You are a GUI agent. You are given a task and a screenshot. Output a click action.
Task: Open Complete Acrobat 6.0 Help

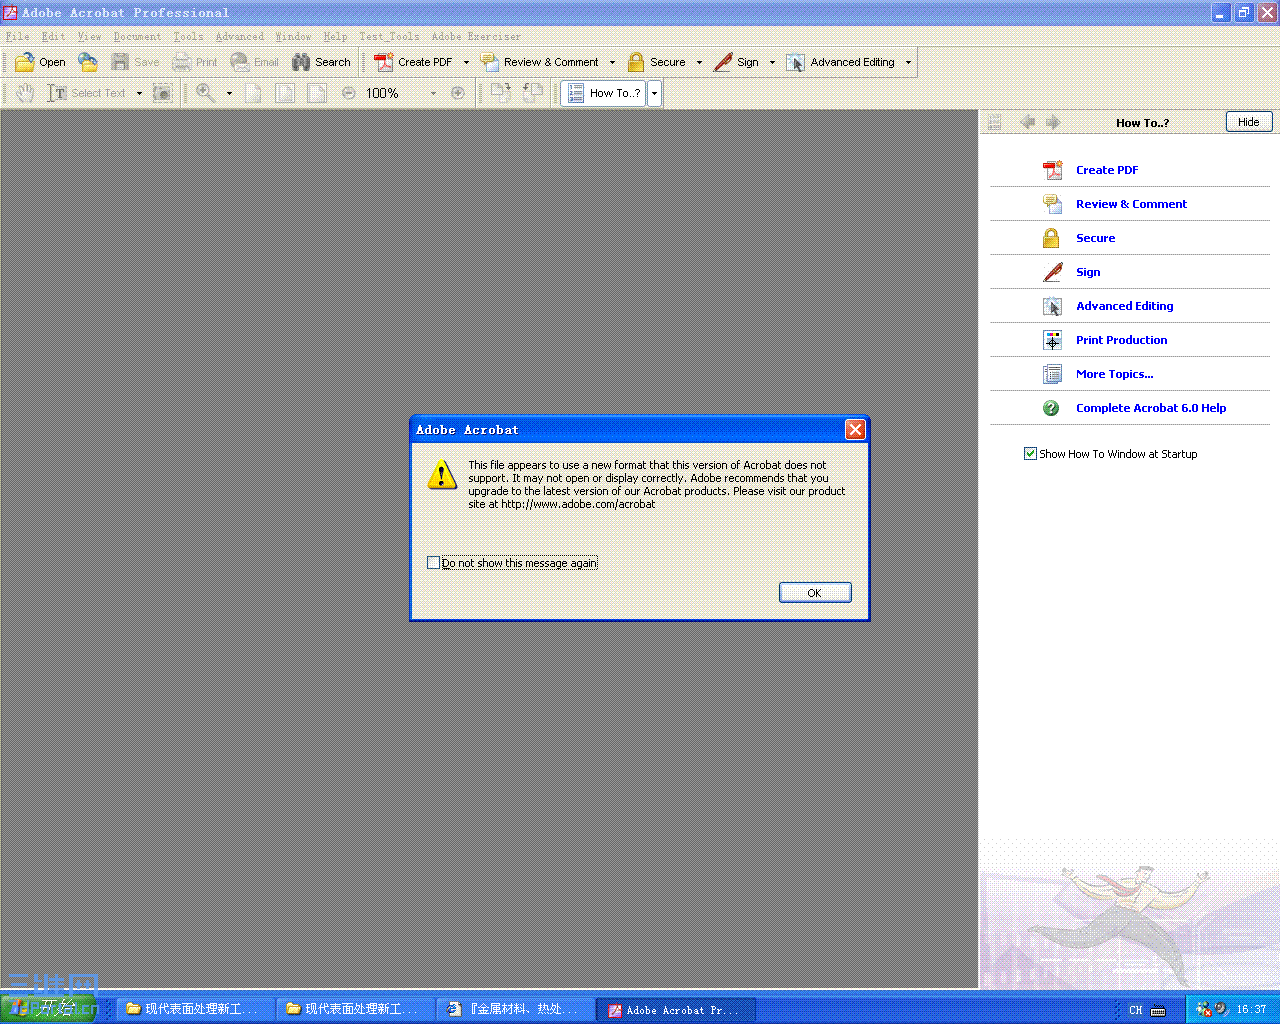1151,408
